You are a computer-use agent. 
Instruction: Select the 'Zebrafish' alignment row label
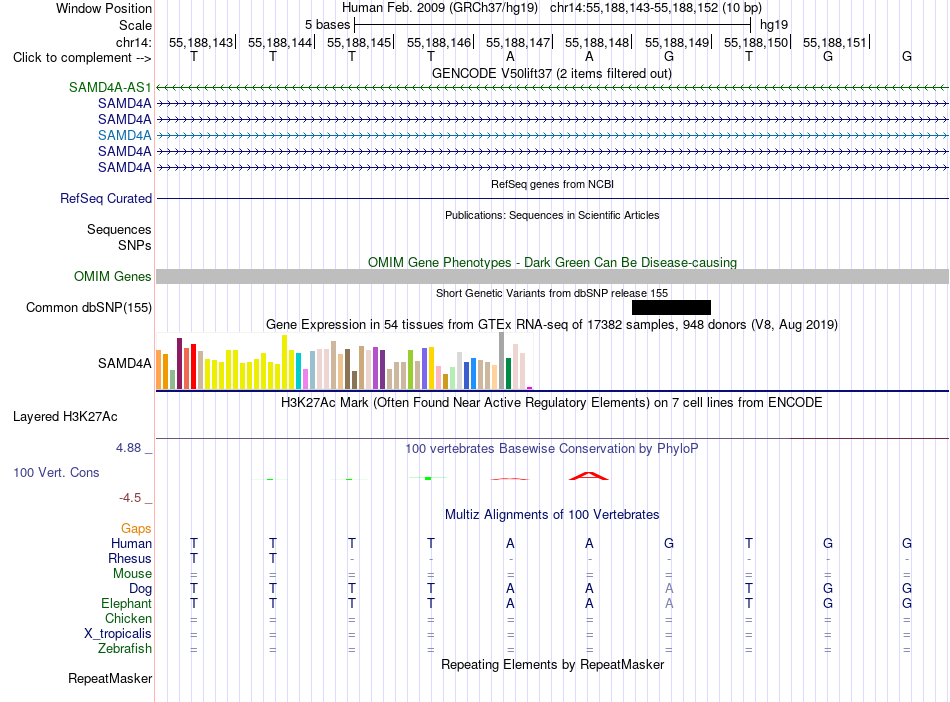pyautogui.click(x=124, y=648)
